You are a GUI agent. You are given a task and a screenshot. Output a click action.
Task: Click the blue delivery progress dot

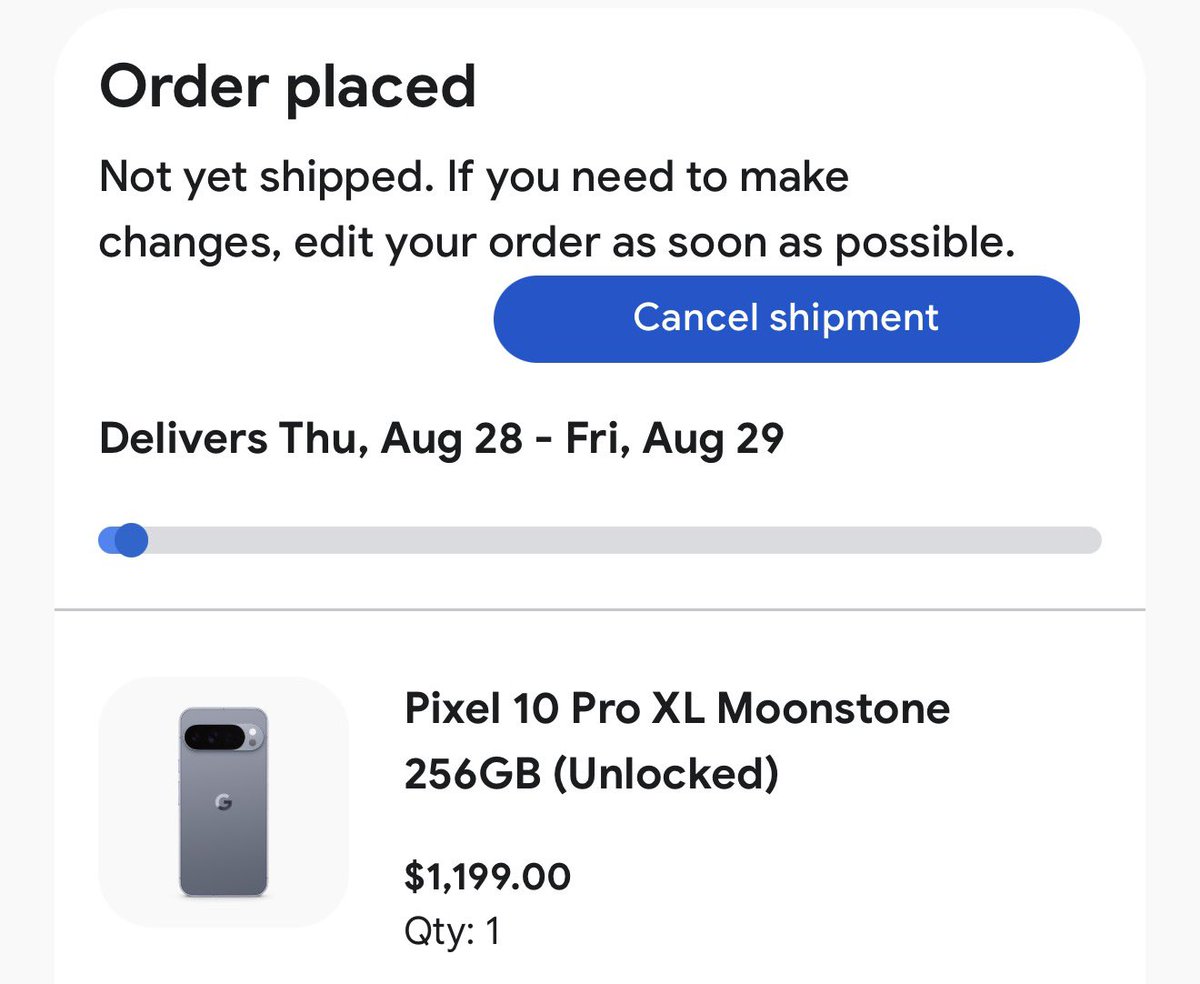click(130, 540)
